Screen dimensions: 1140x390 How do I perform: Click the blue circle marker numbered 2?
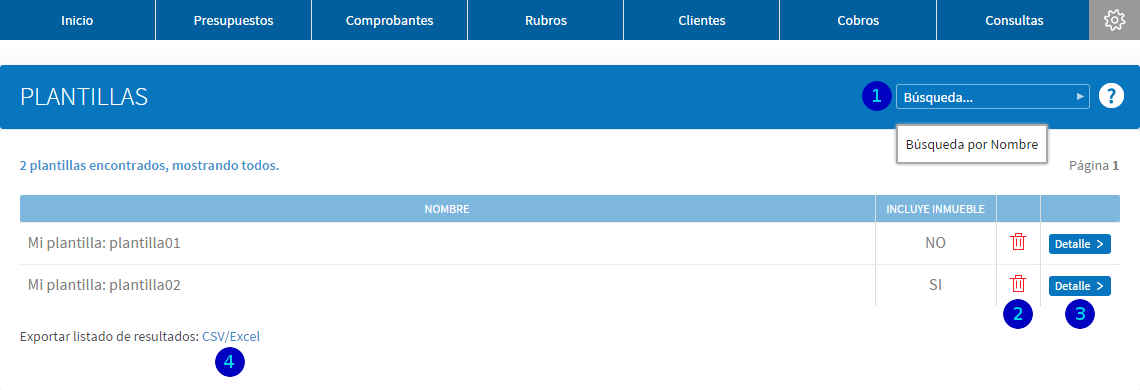click(x=1018, y=314)
